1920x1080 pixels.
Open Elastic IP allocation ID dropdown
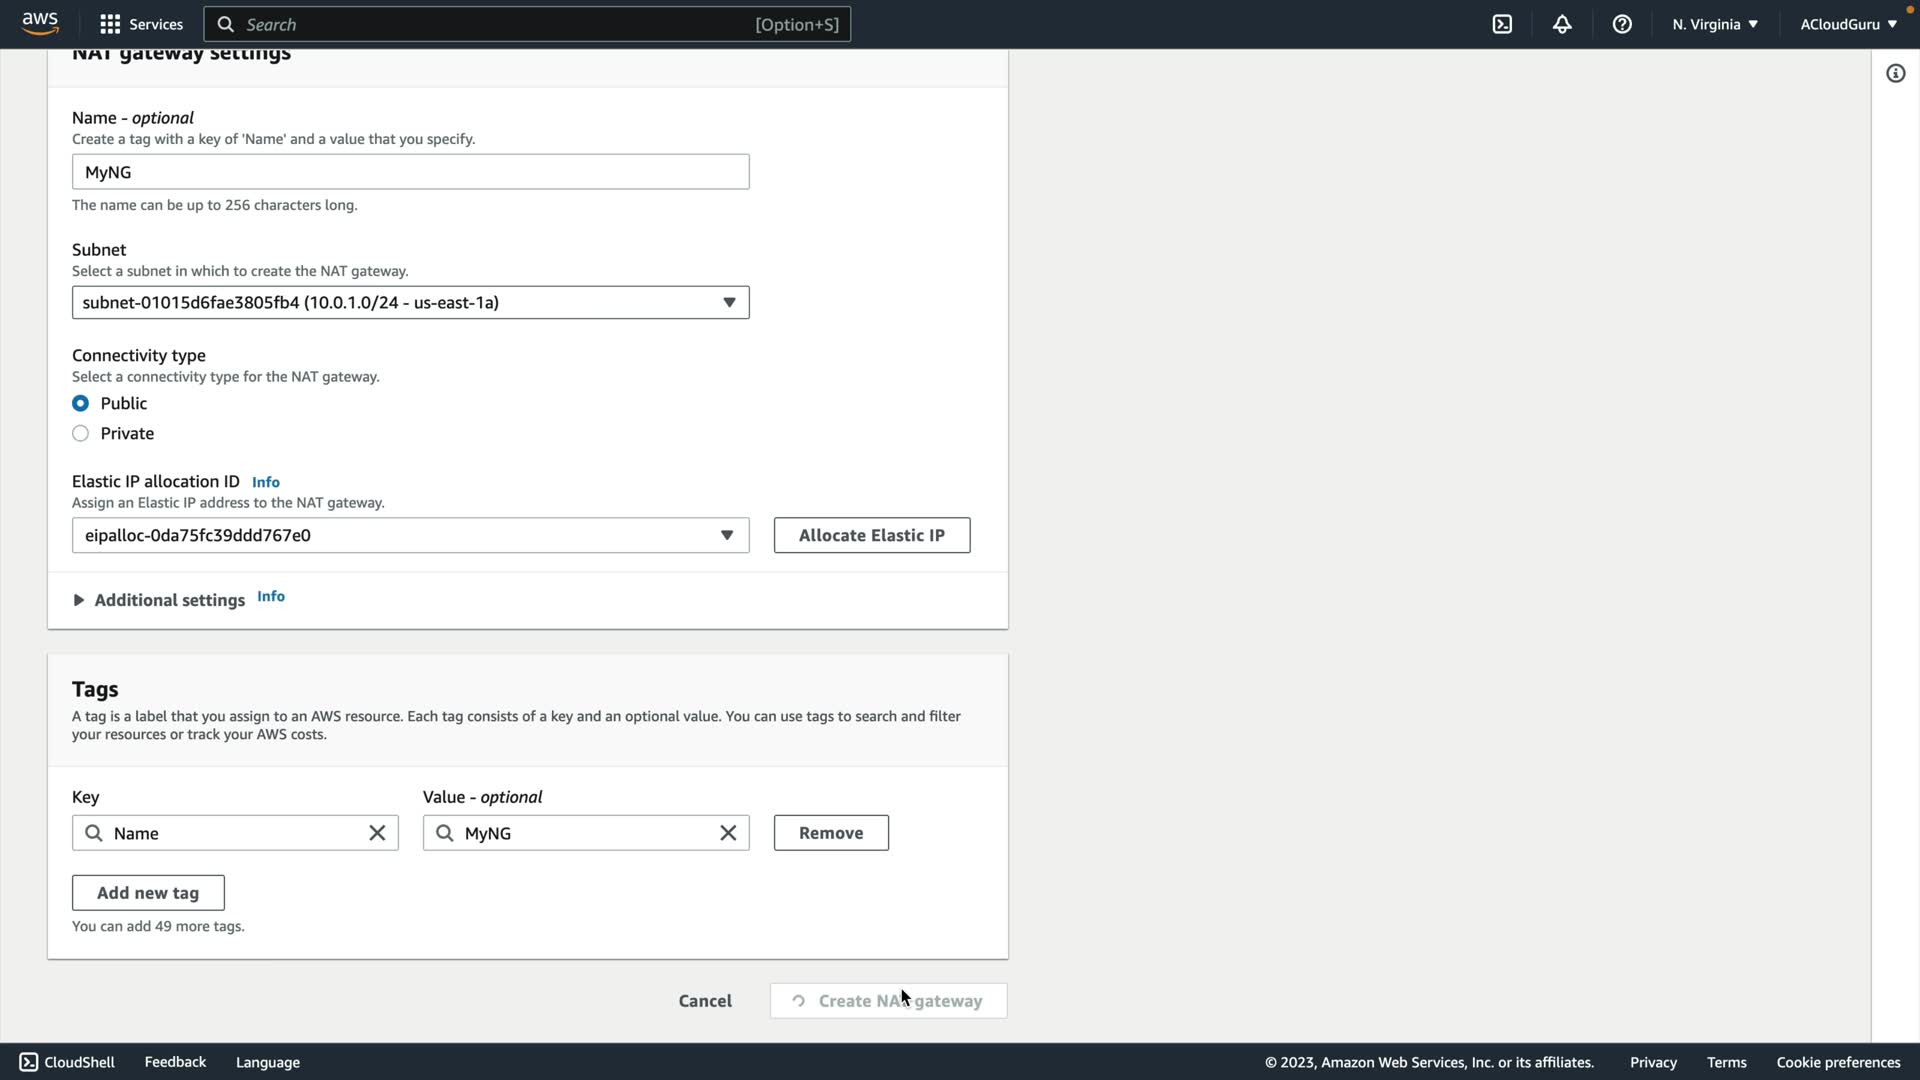pyautogui.click(x=410, y=535)
